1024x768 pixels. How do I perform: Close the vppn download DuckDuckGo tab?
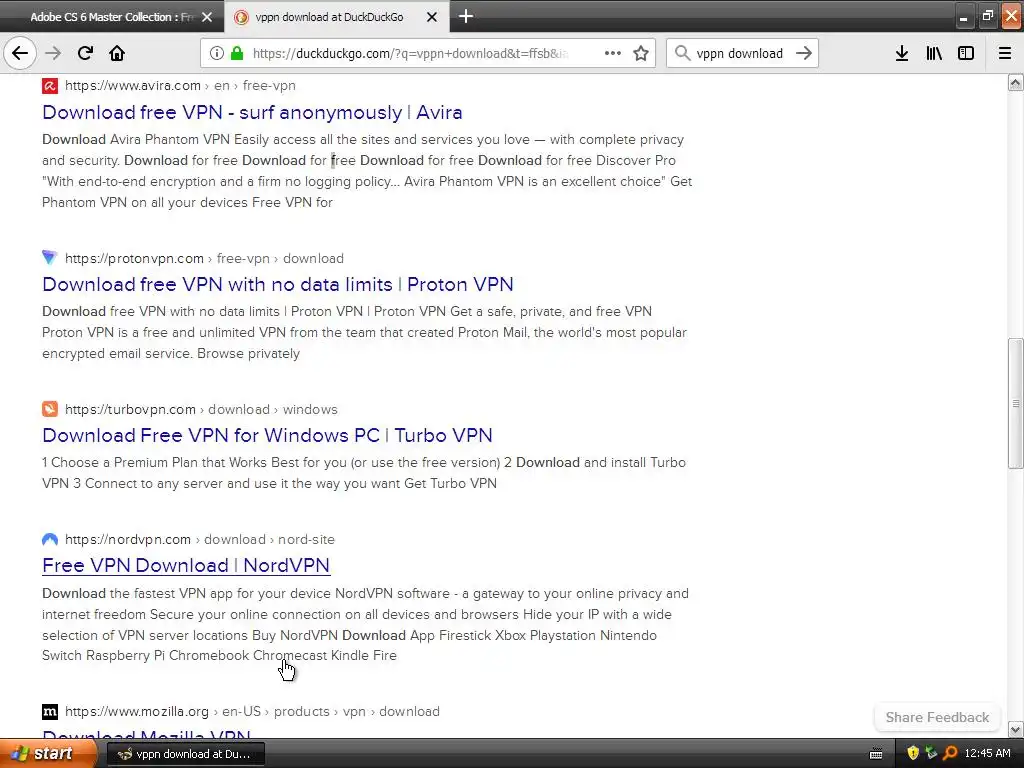coord(432,17)
